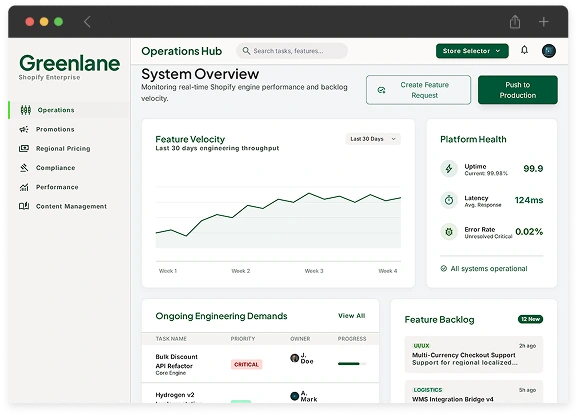The image size is (579, 416).
Task: Click Create Feature Request button
Action: click(418, 90)
